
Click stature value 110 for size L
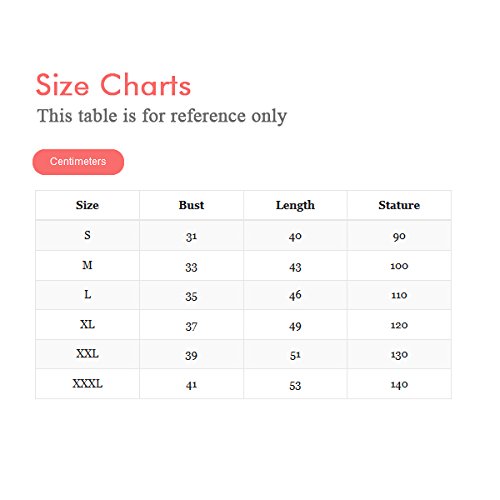tap(399, 295)
